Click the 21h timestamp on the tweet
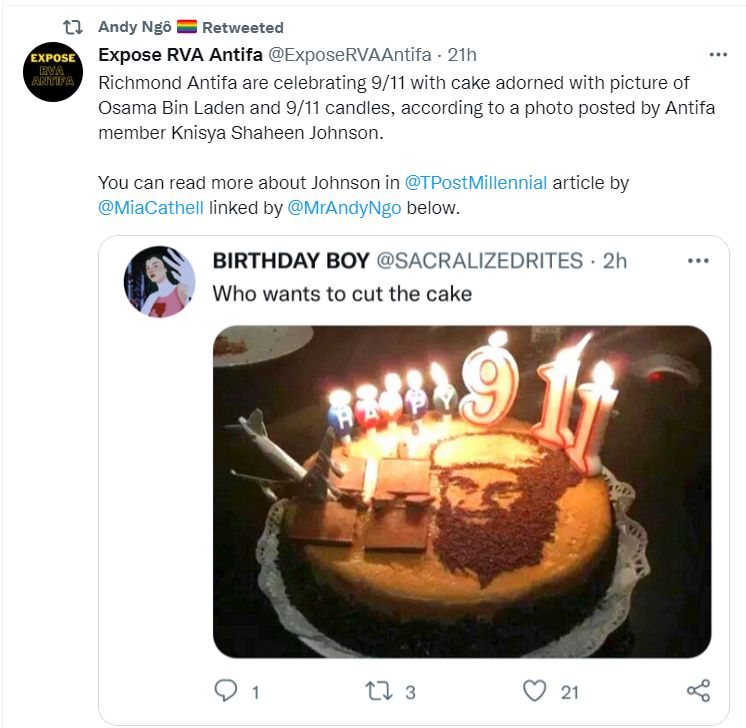746x728 pixels. pyautogui.click(x=461, y=54)
